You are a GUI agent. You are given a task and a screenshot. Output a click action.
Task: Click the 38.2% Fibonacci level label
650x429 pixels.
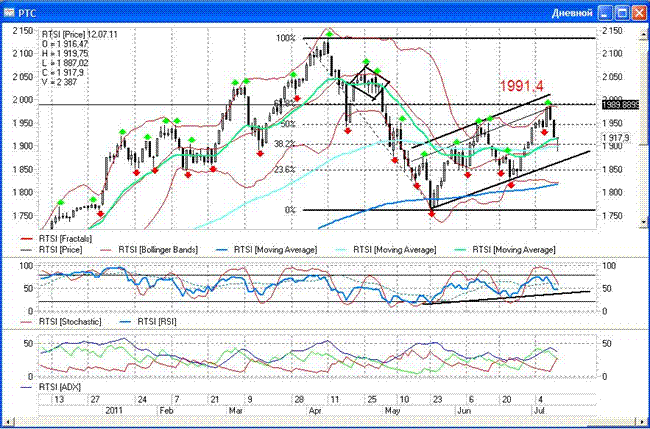tap(284, 144)
